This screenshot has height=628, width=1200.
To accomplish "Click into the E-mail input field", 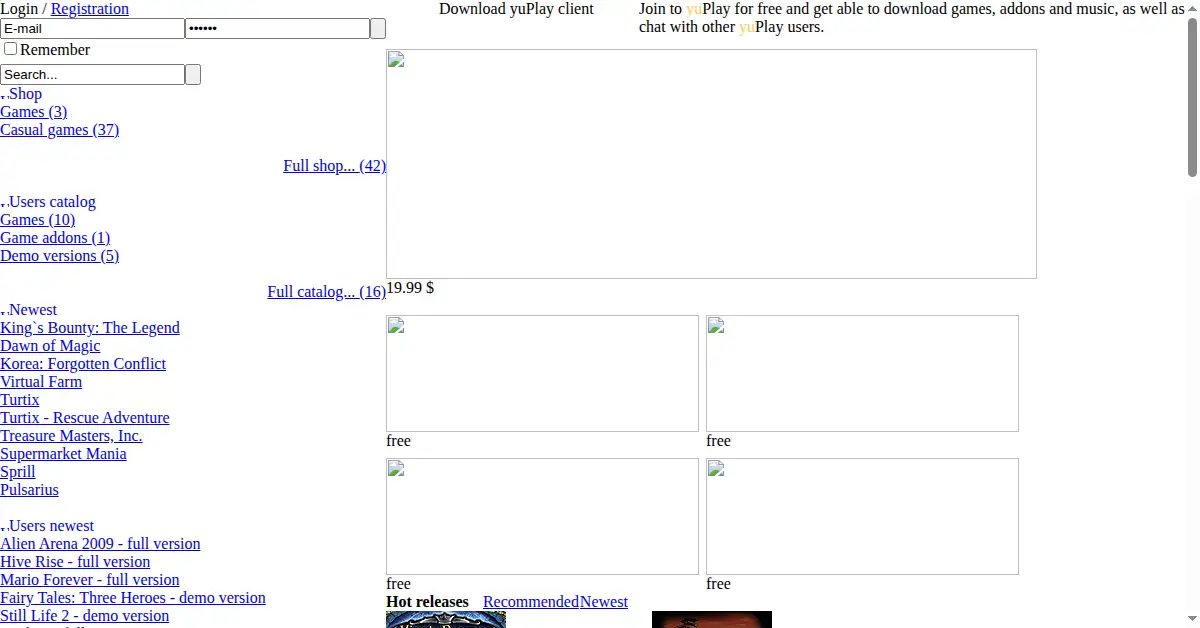I will tap(92, 29).
